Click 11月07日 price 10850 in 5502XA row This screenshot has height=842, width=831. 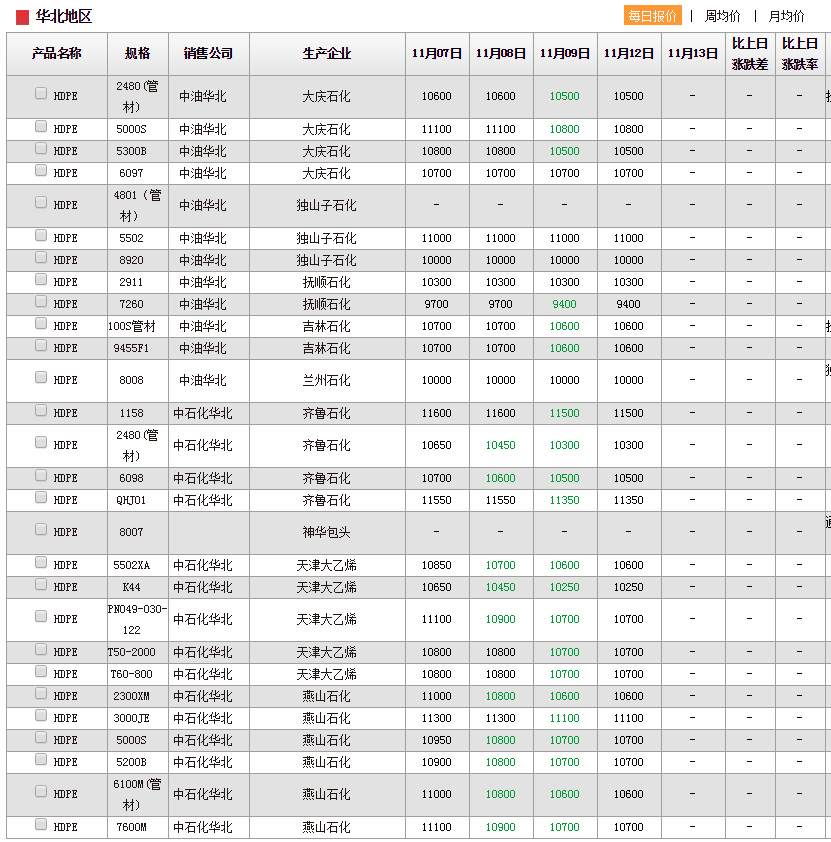click(x=436, y=565)
